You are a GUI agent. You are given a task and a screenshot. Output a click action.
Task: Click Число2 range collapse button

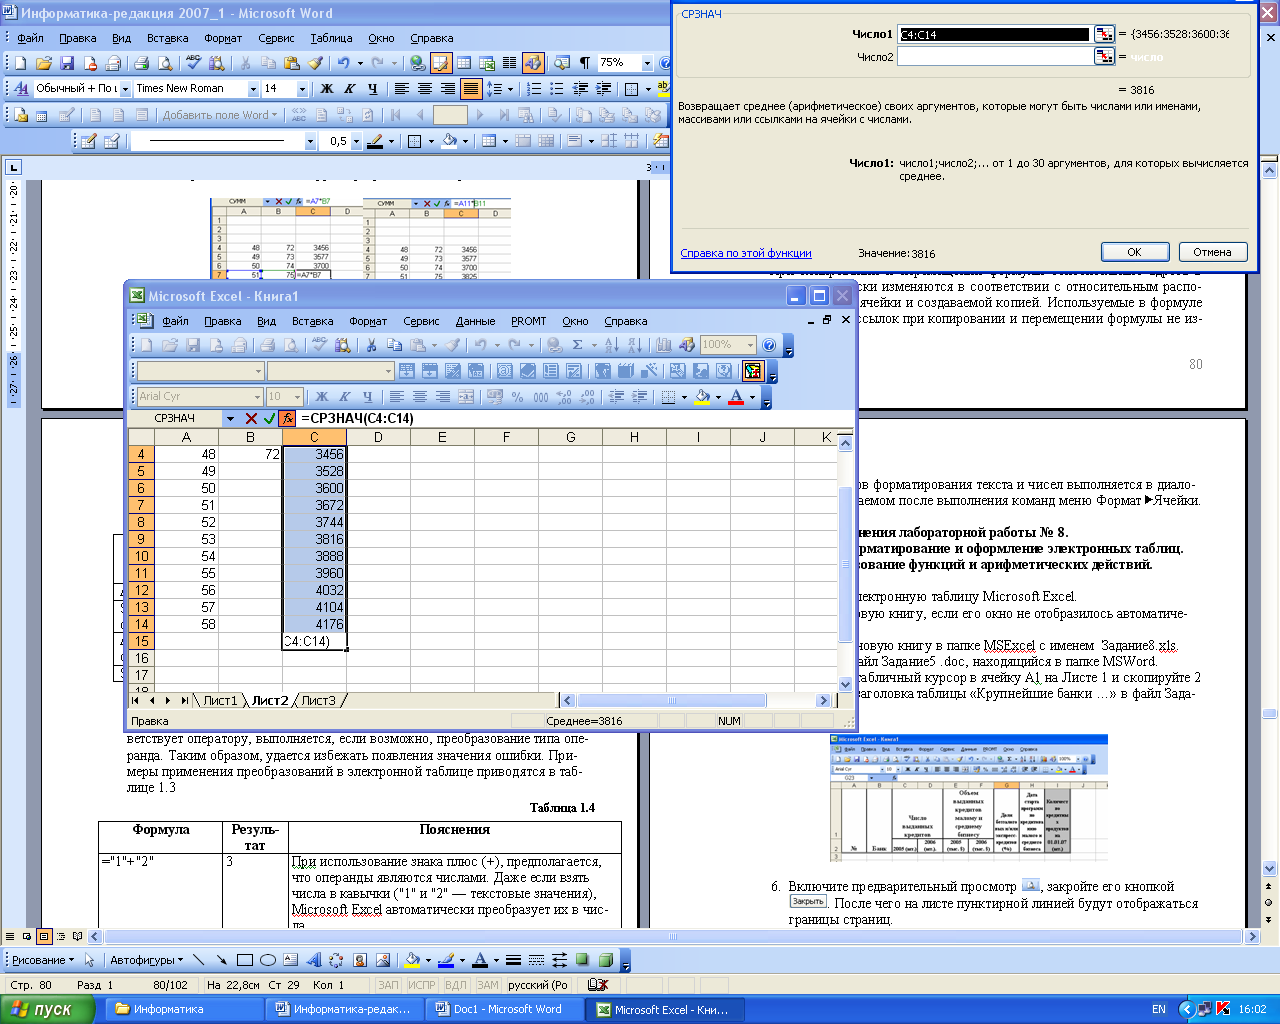coord(1103,57)
